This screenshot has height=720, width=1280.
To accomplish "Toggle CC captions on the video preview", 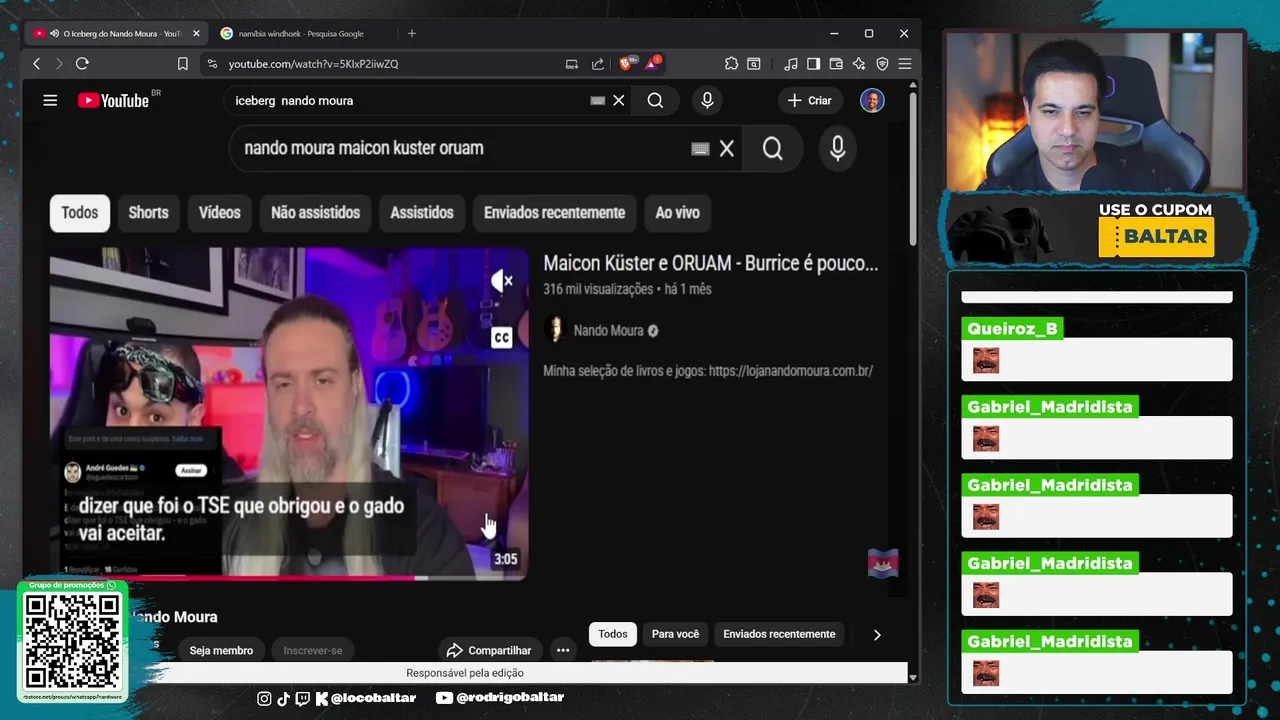I will coord(502,338).
